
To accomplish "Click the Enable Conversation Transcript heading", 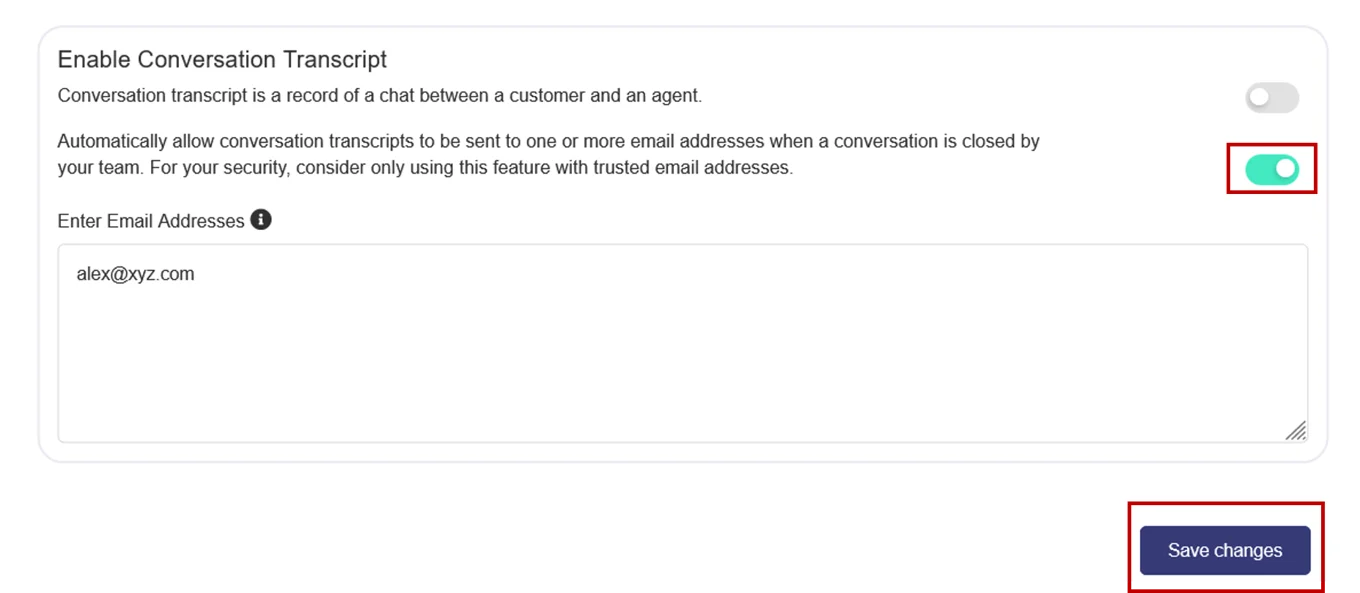I will click(222, 59).
